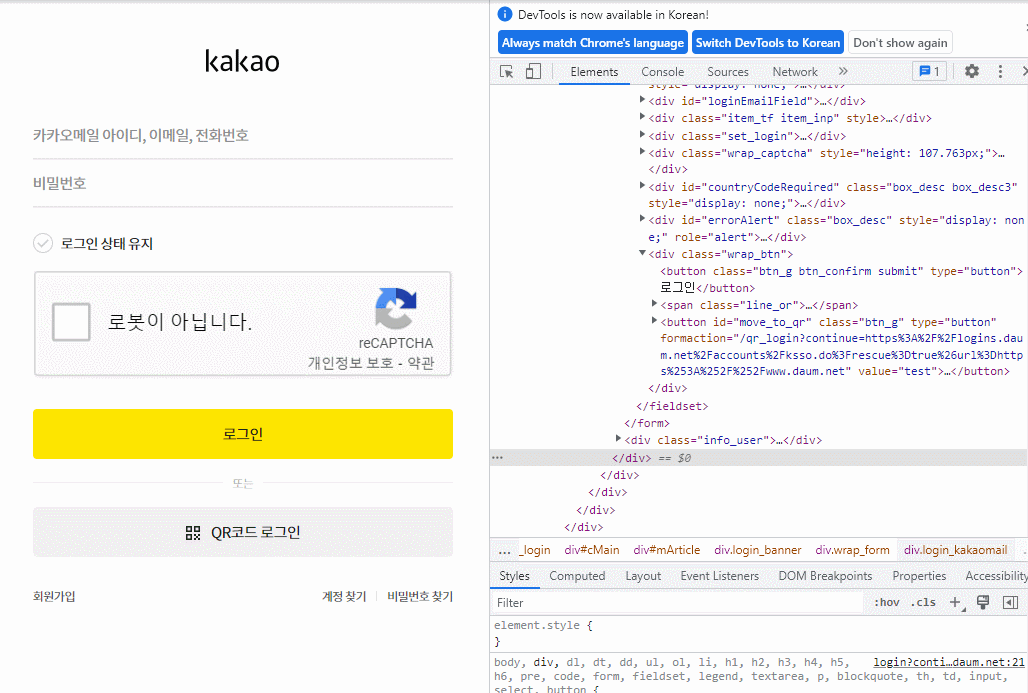Tick the robot verification reCAPTCHA checkbox

pos(71,322)
